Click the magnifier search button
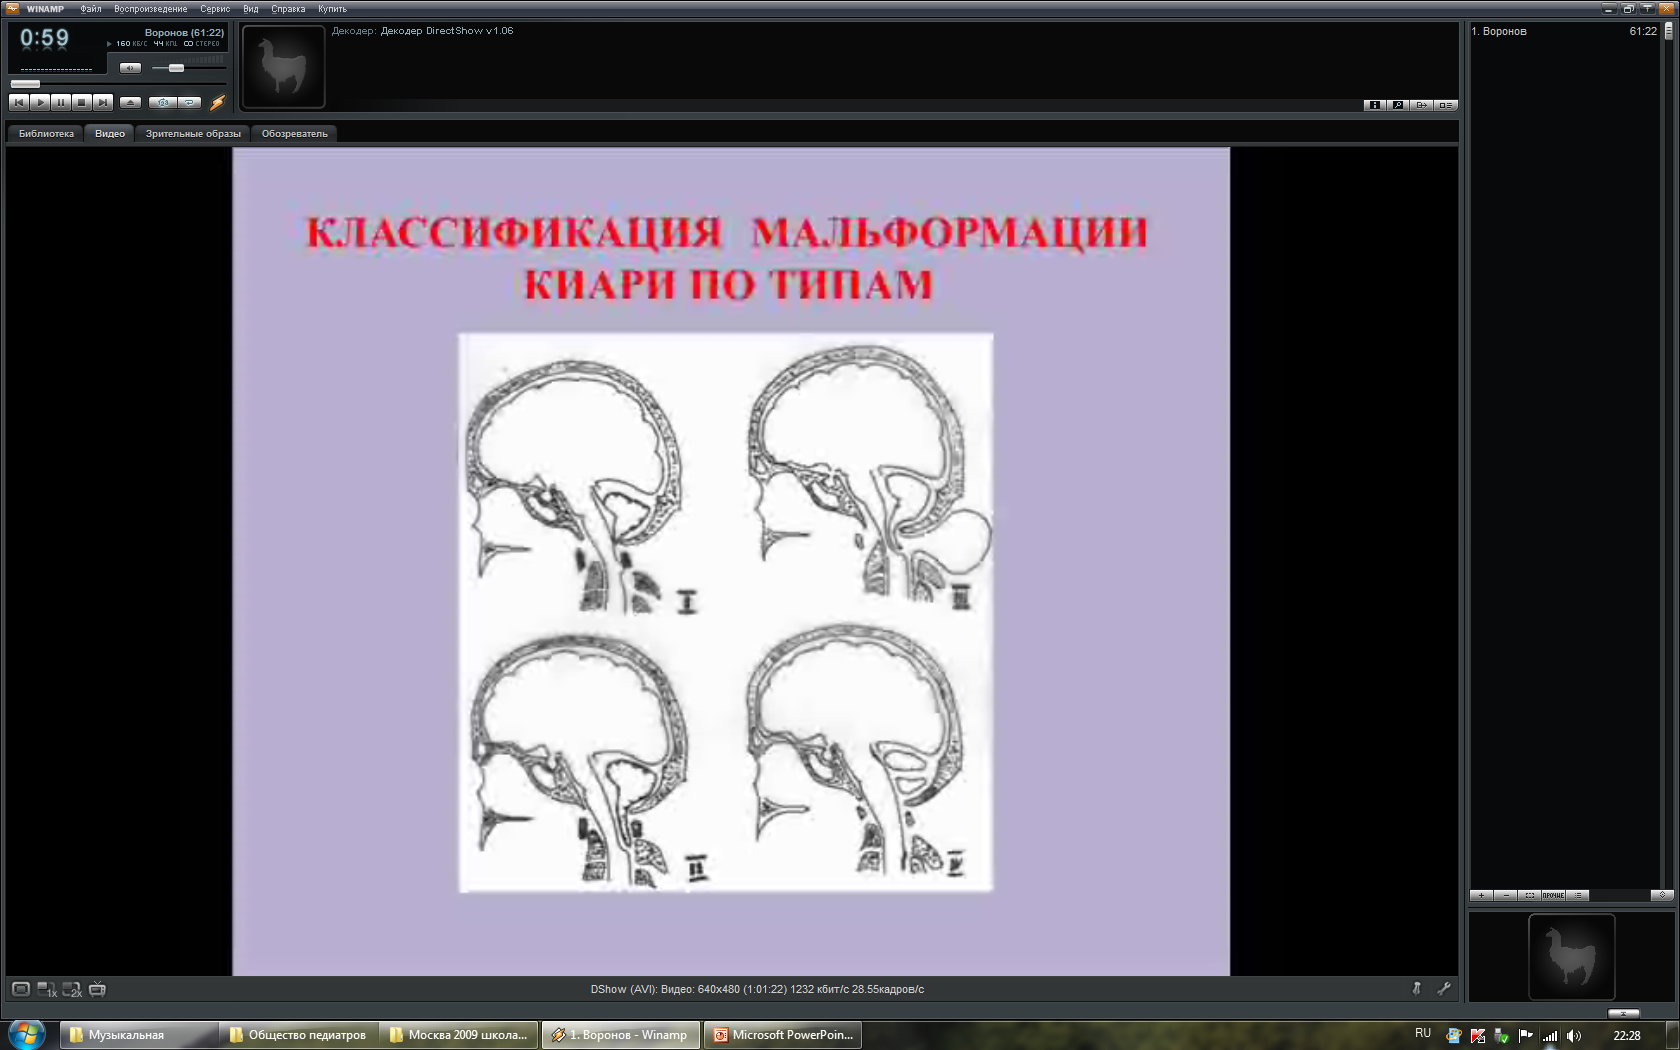1680x1050 pixels. tap(1398, 105)
